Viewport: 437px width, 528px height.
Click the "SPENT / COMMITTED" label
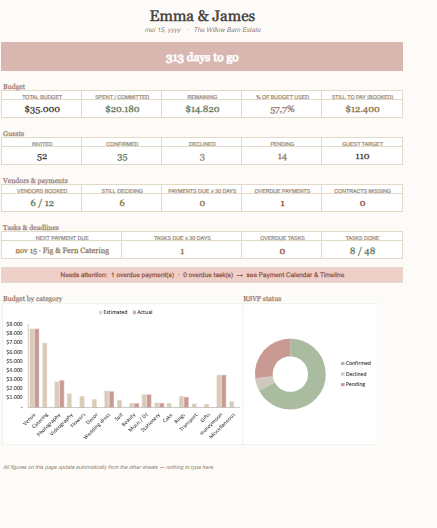point(122,97)
